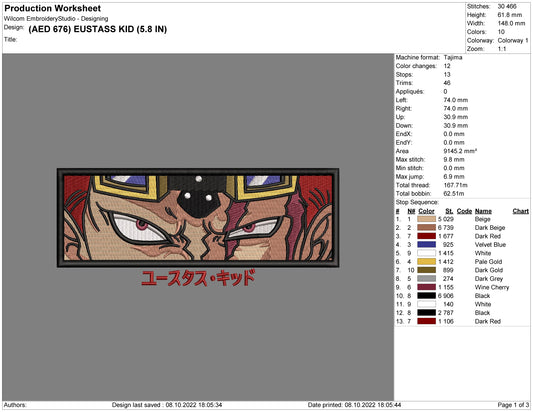Click the 'Title:' label
533x412 pixels.
11,40
